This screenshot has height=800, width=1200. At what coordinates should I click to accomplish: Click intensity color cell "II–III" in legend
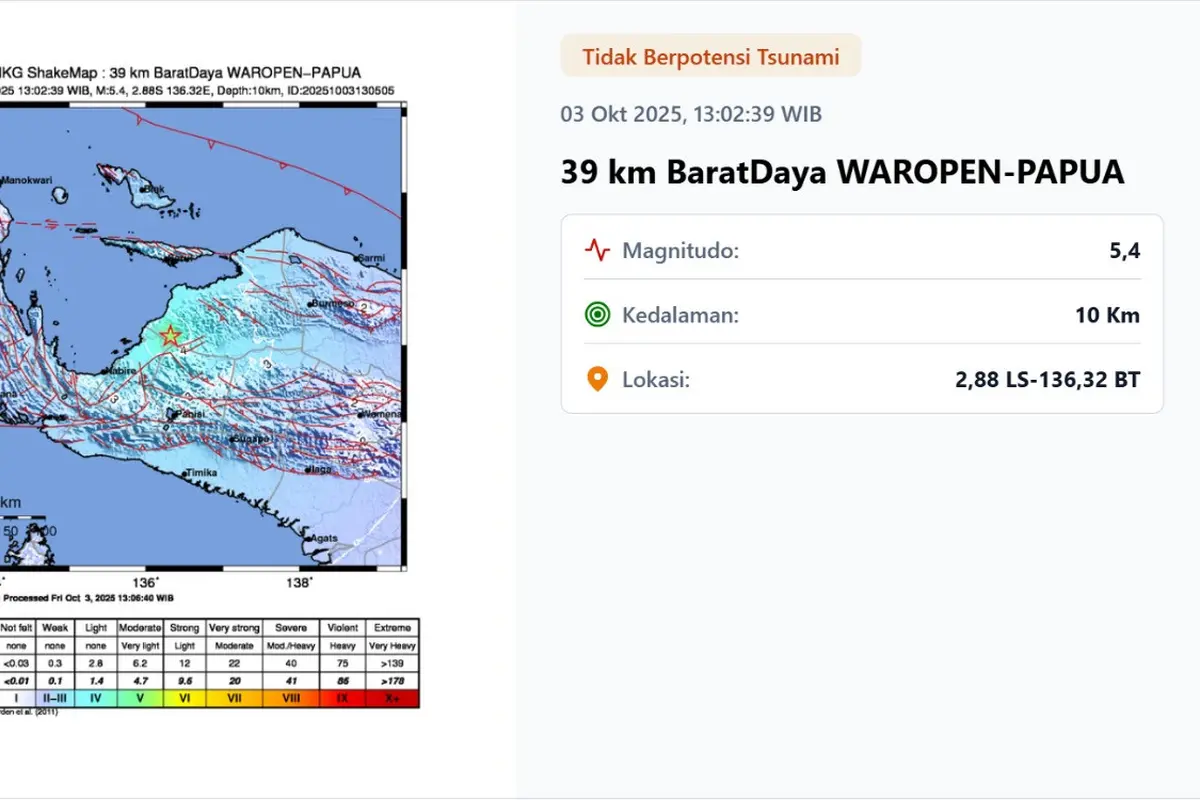pos(56,699)
